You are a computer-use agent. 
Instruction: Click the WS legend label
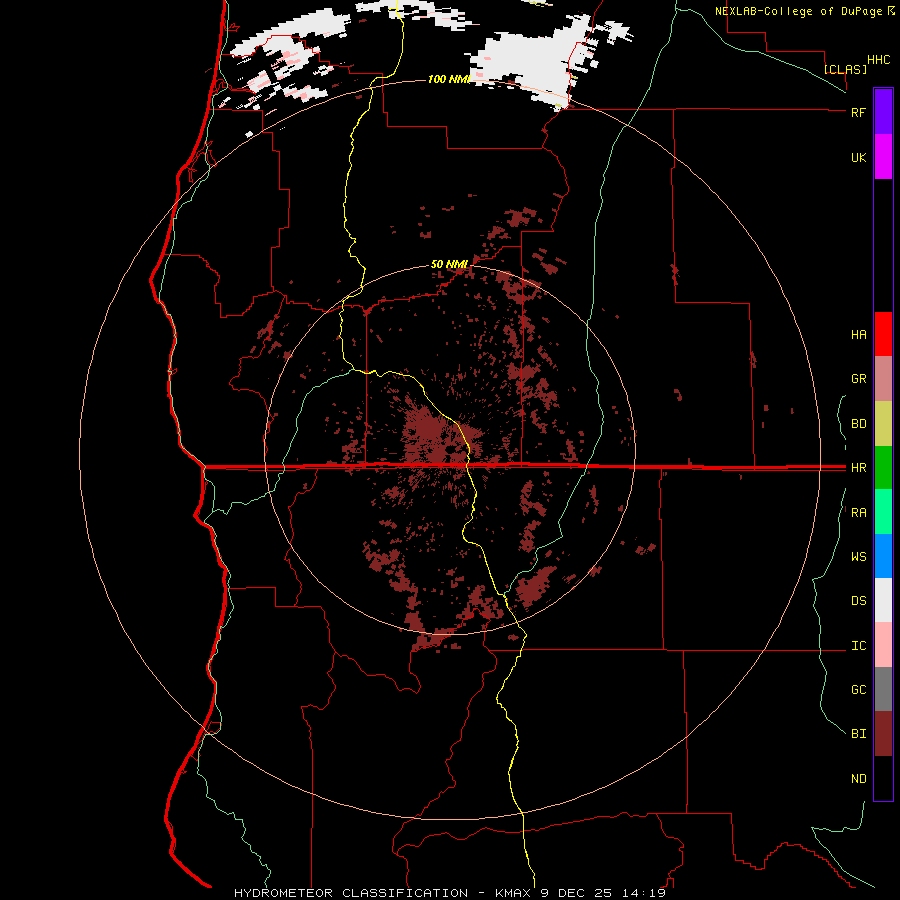[858, 557]
